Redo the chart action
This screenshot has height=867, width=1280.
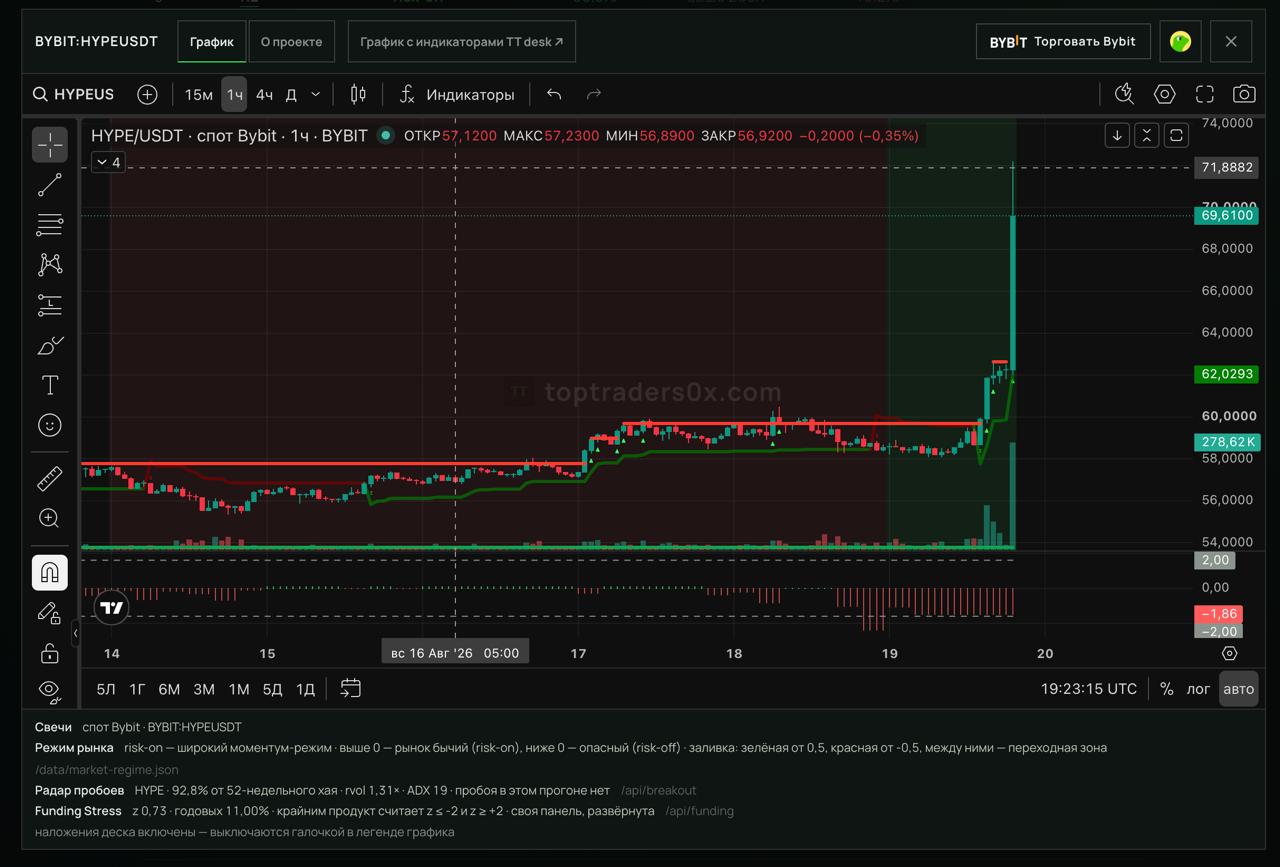(x=594, y=94)
